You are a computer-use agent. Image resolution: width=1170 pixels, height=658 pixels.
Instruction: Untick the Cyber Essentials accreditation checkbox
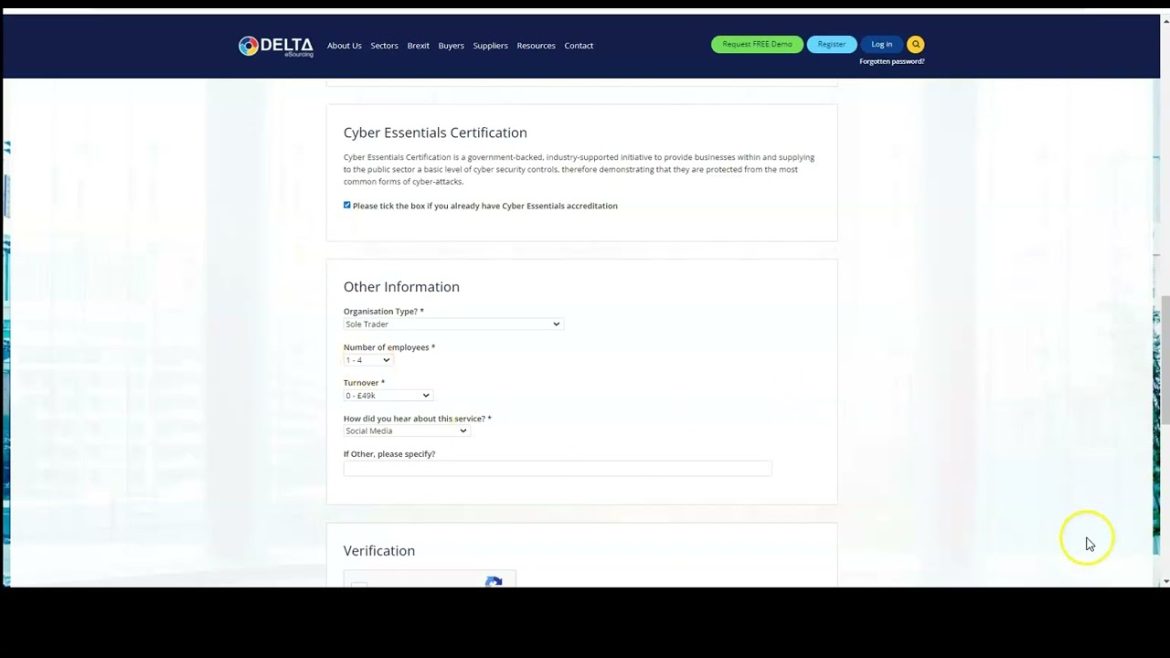click(347, 205)
